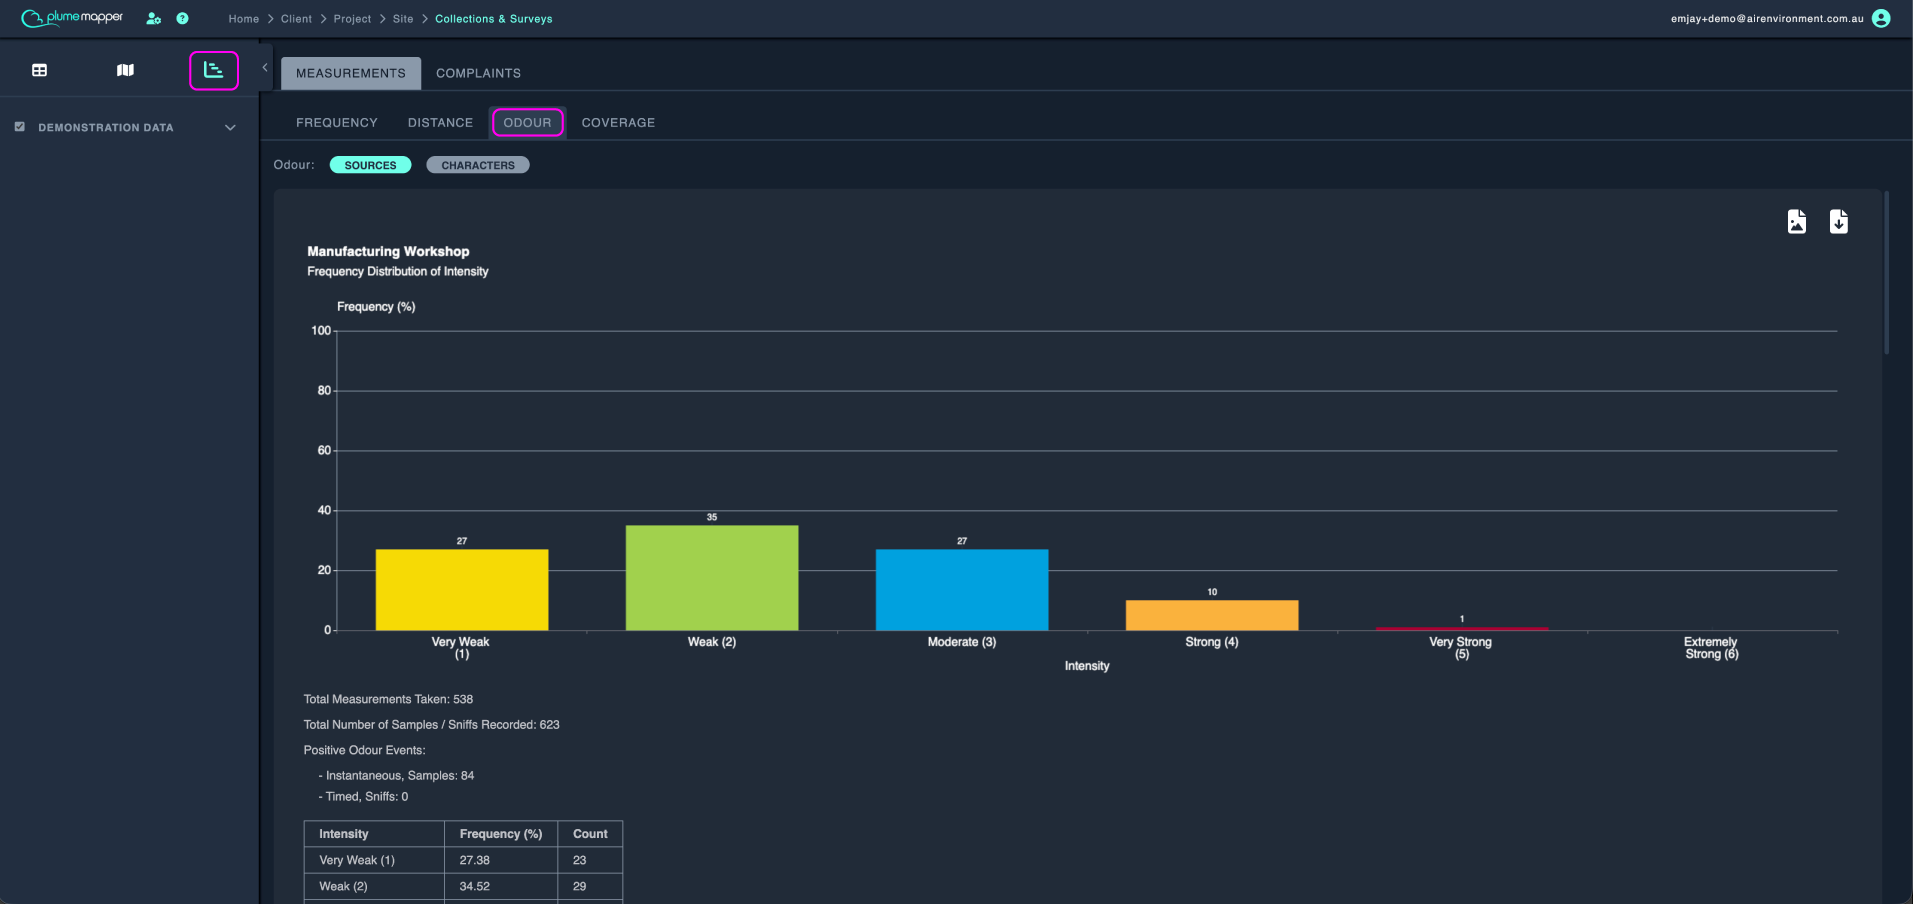
Task: Click the Frequency Distribution of Intensity subtitle
Action: (x=398, y=272)
